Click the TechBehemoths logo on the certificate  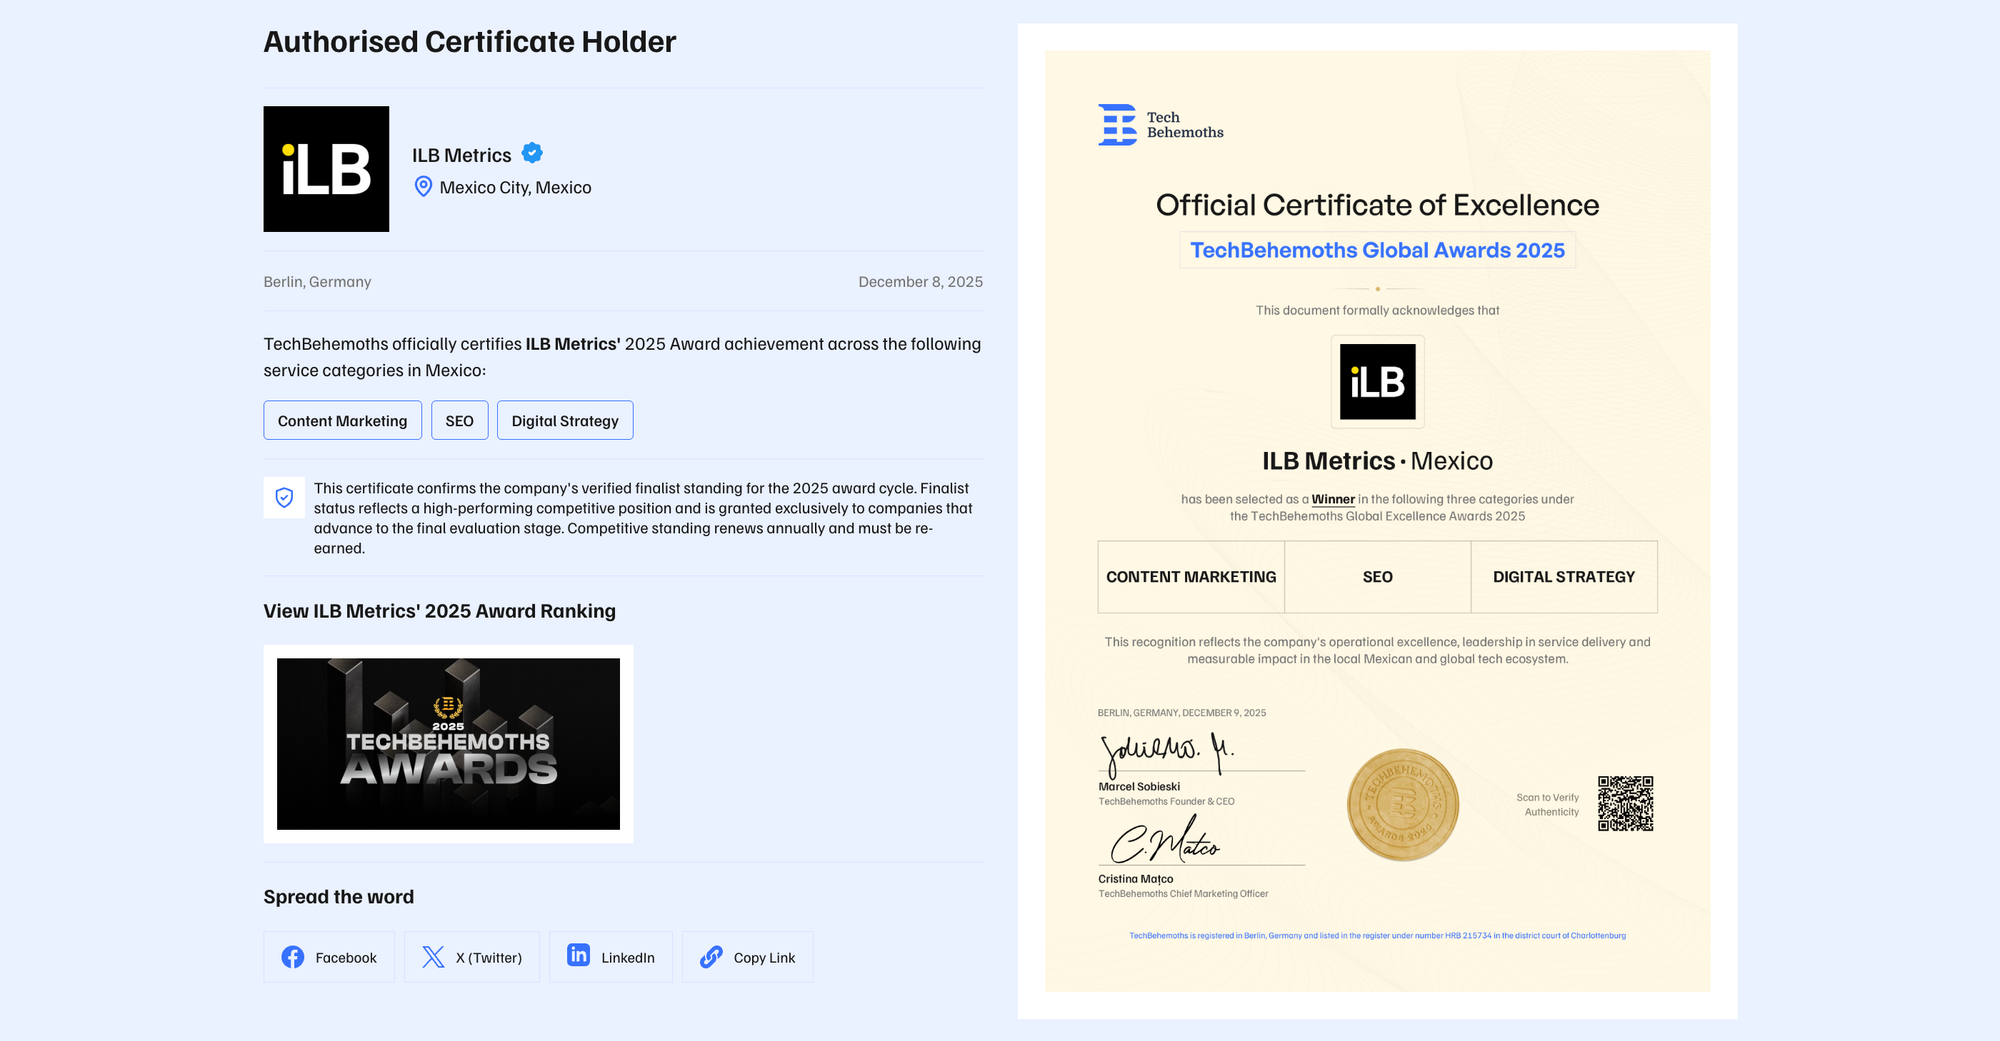(x=1161, y=125)
